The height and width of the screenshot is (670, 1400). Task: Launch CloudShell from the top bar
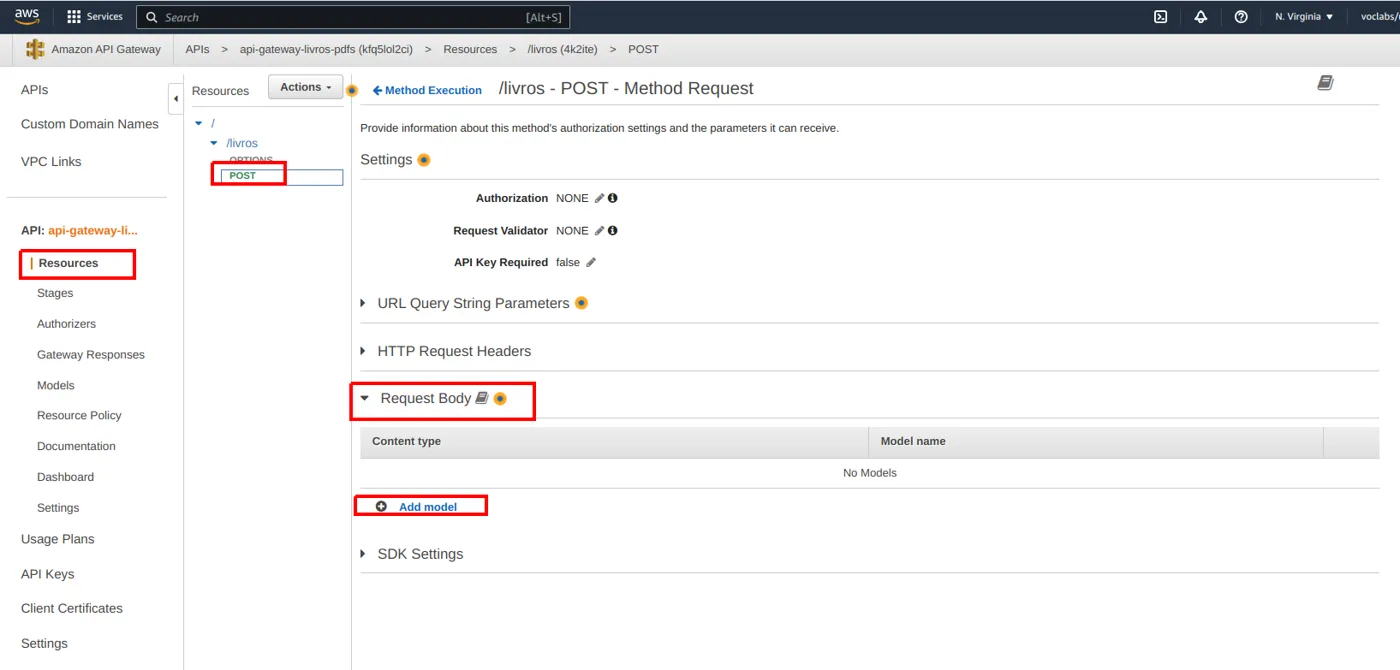coord(1160,17)
